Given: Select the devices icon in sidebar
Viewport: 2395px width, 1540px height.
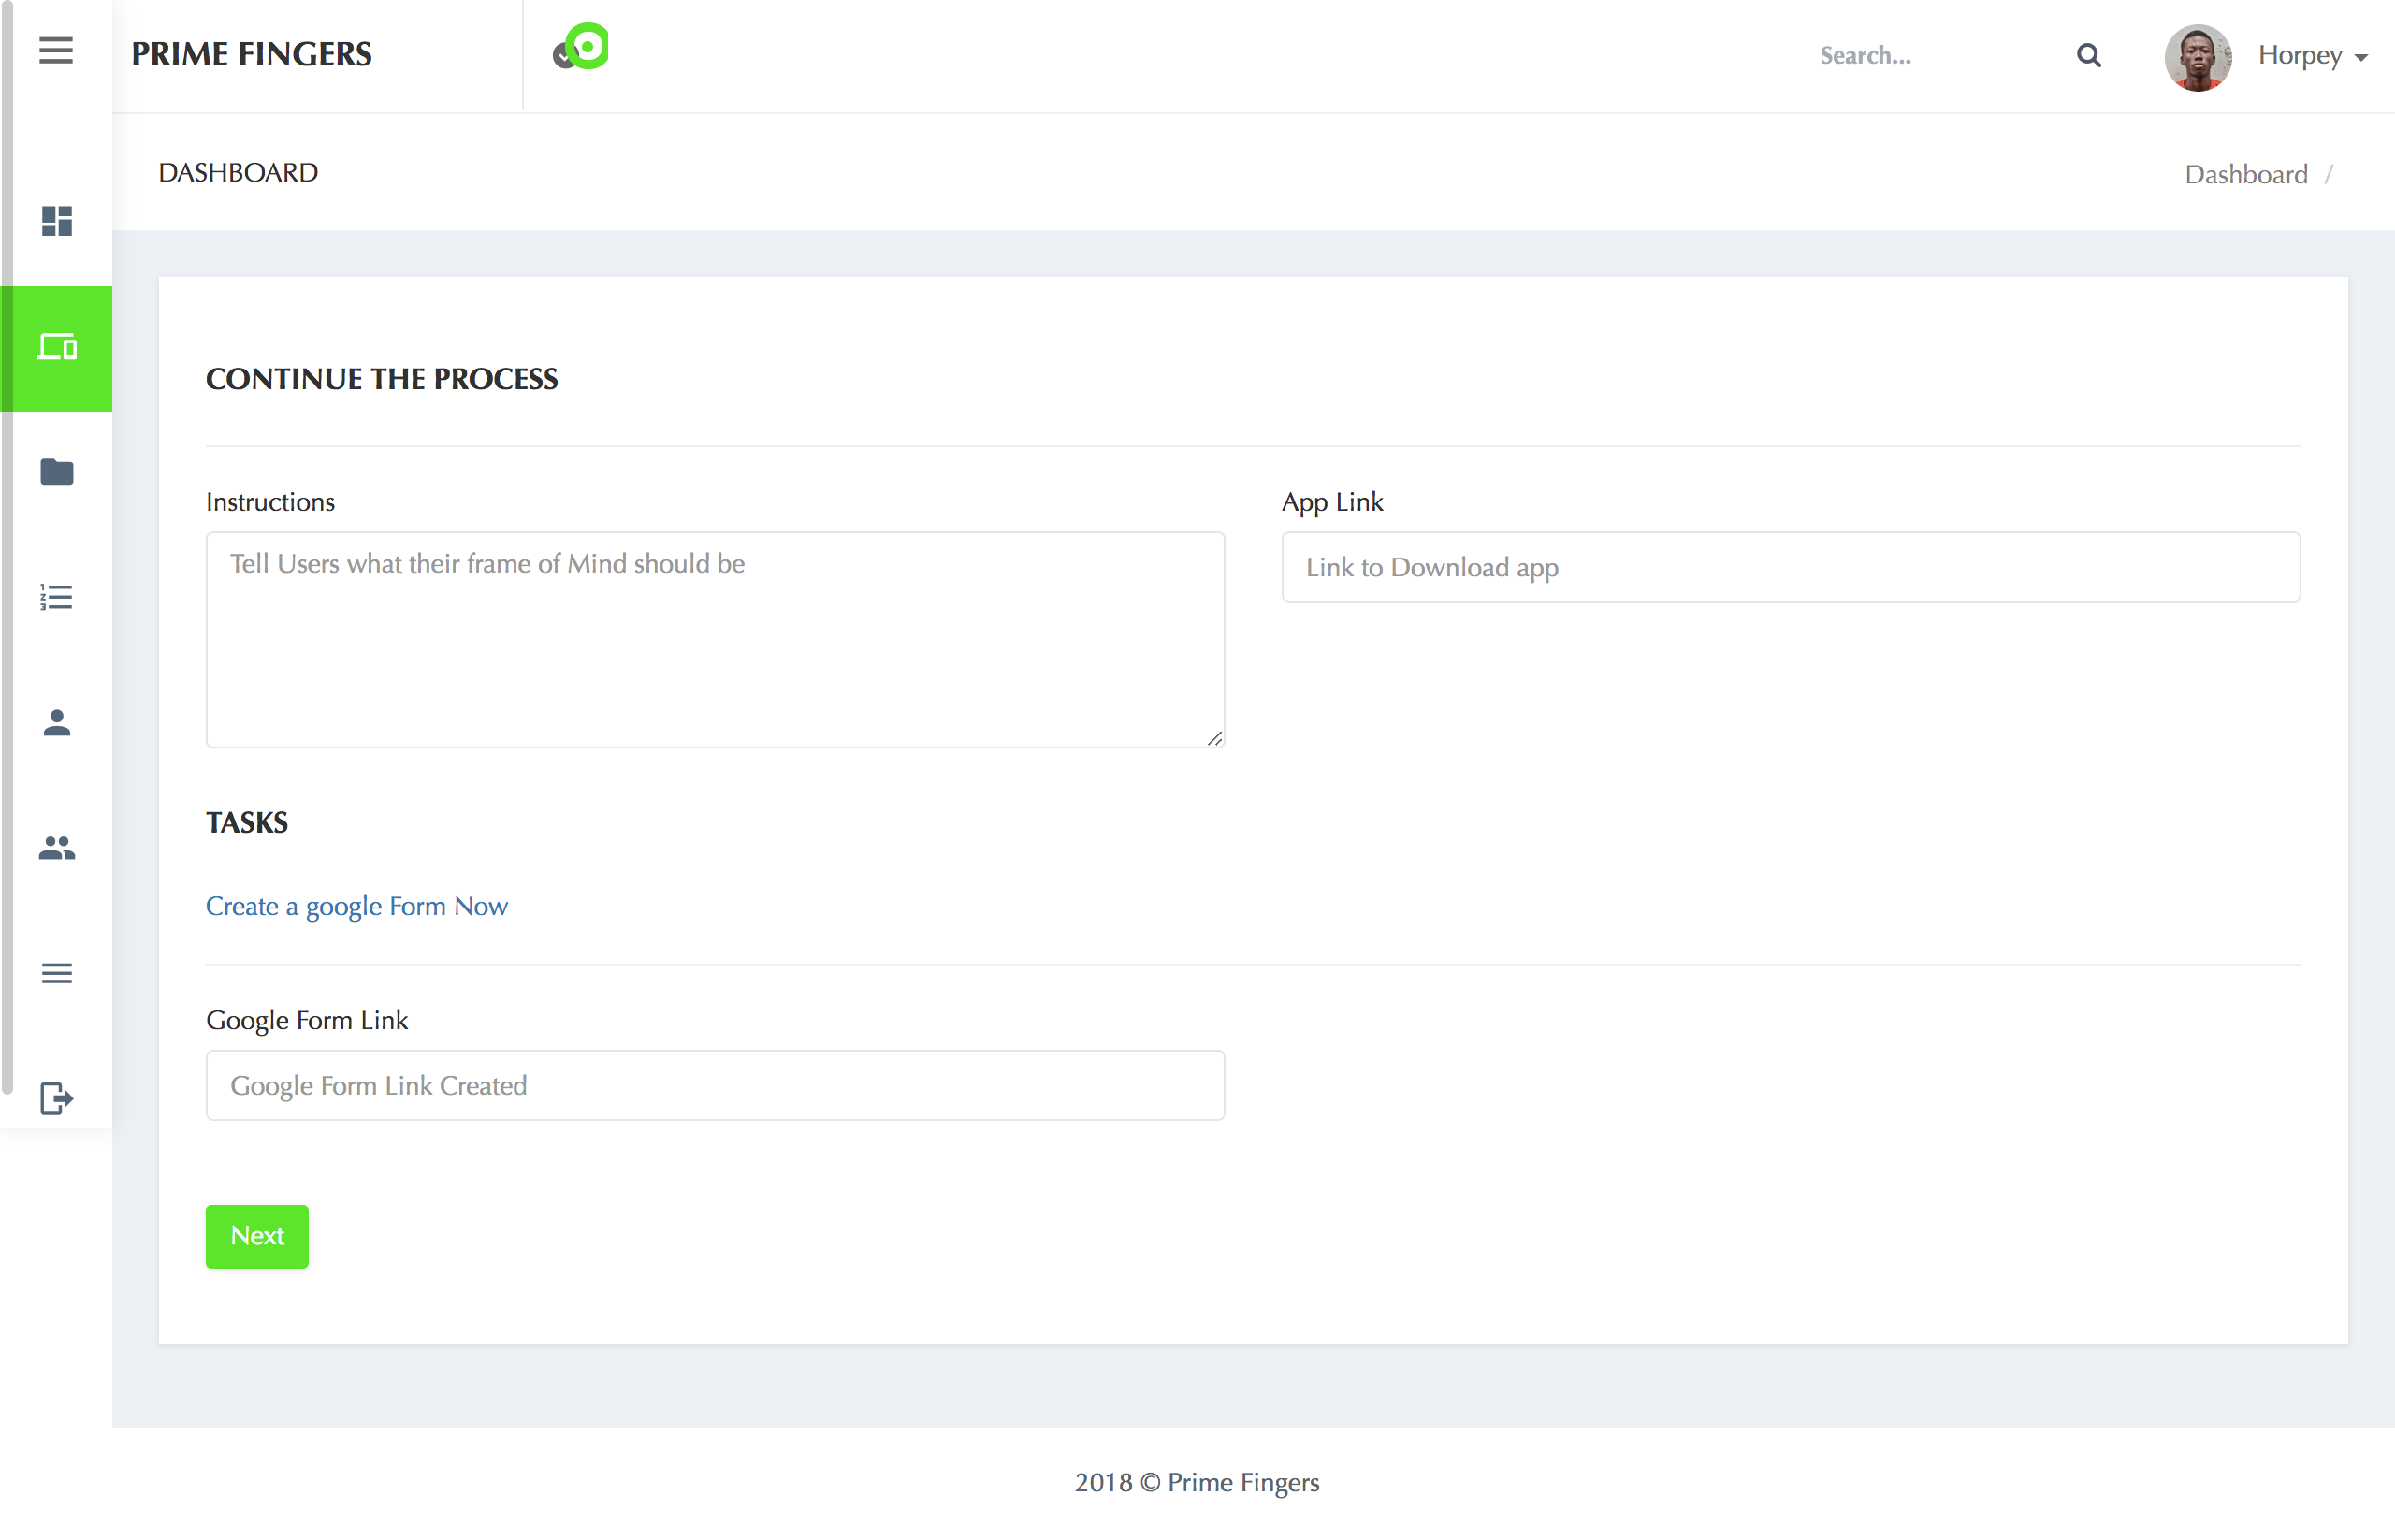Looking at the screenshot, I should 57,347.
